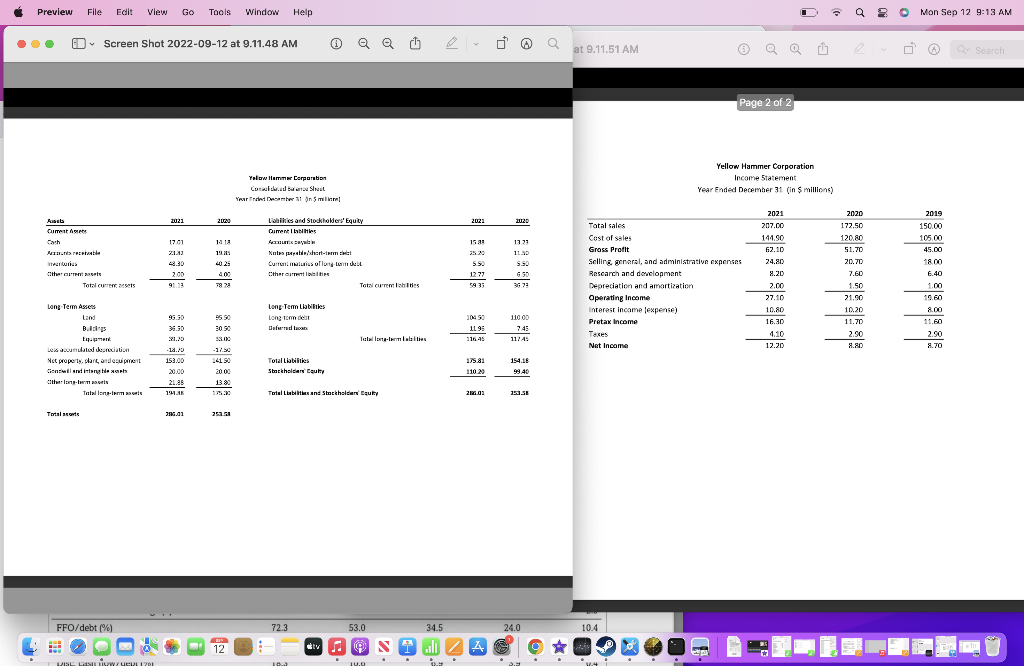
Task: Expand the sidebar view options chevron
Action: coord(92,44)
